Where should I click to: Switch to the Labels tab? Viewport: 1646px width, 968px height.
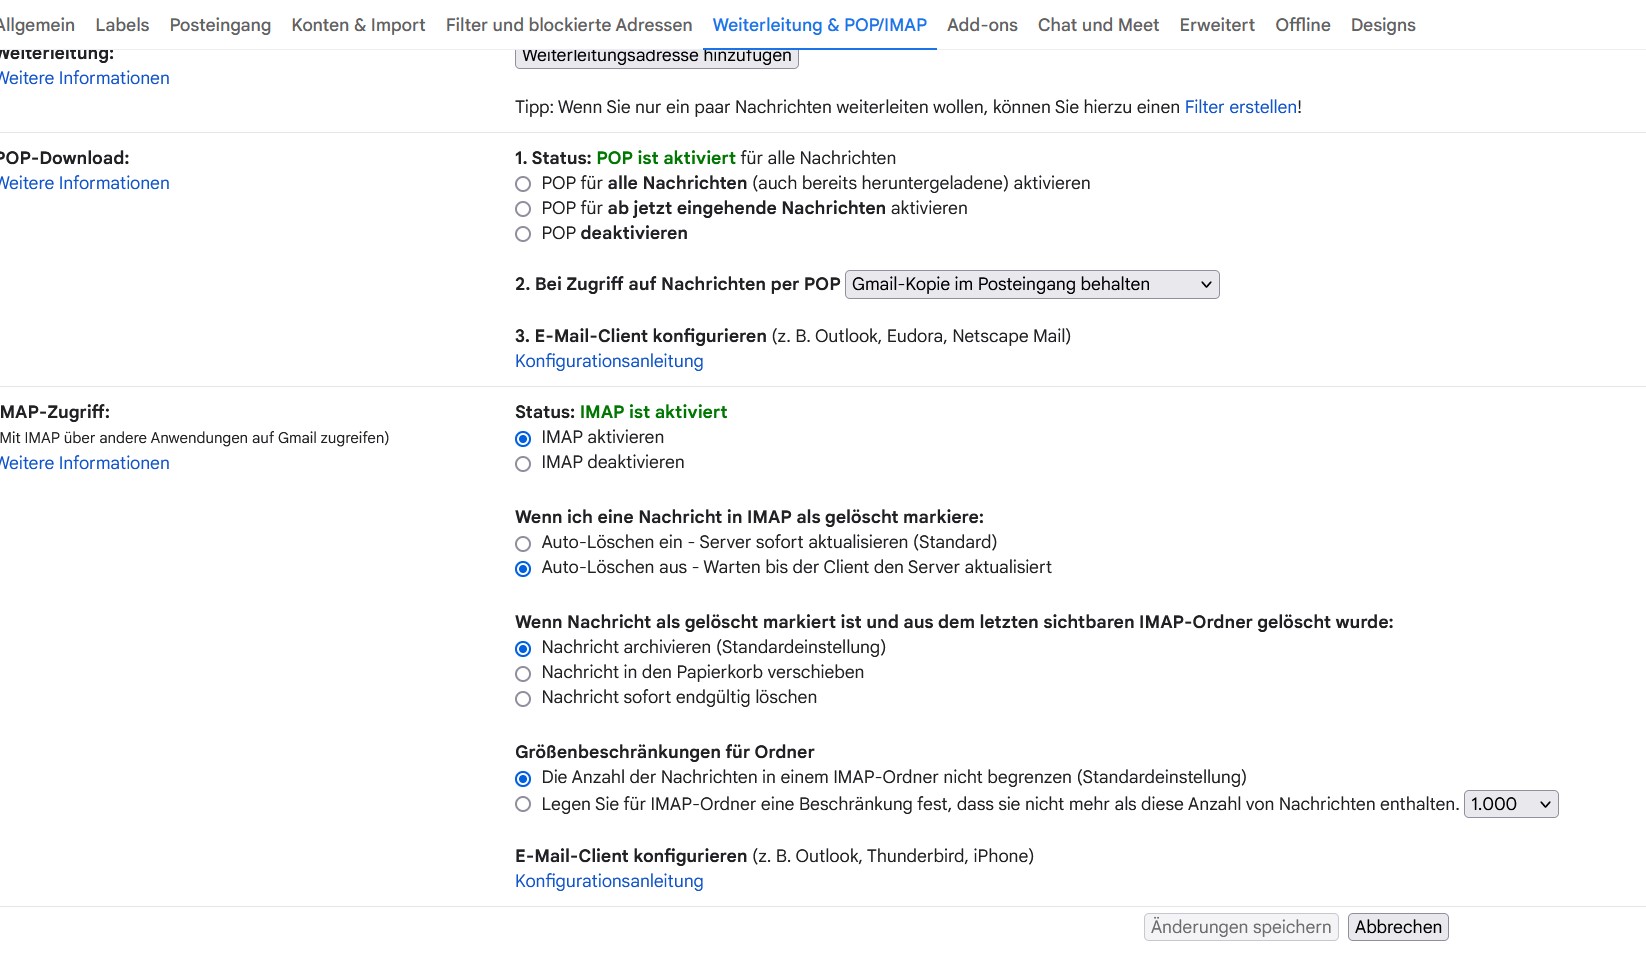(122, 25)
